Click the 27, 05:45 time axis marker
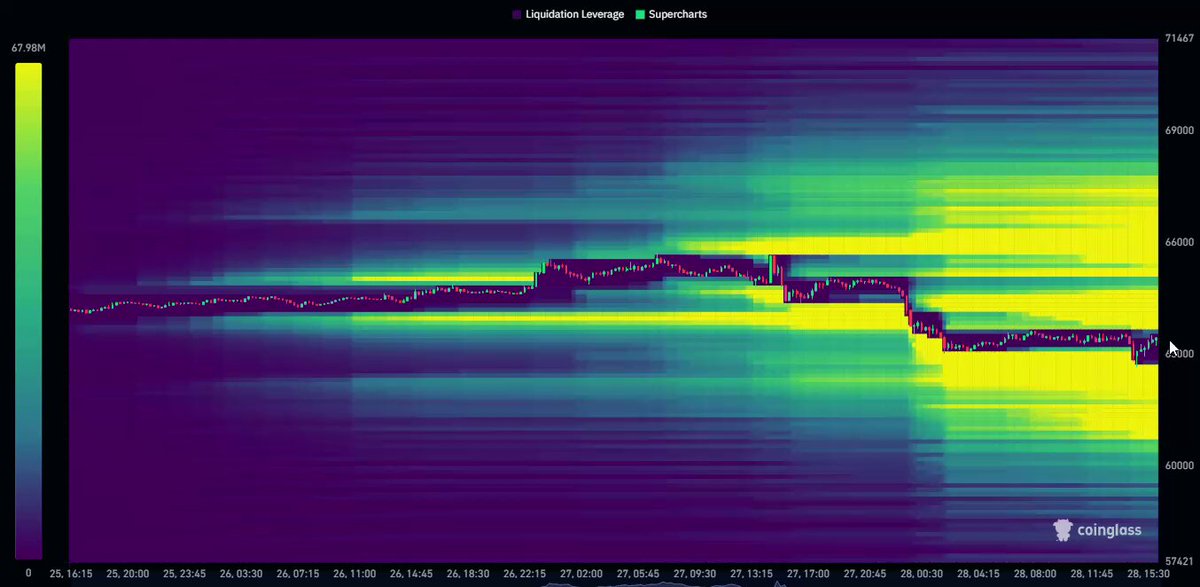The image size is (1200, 587). [x=638, y=574]
